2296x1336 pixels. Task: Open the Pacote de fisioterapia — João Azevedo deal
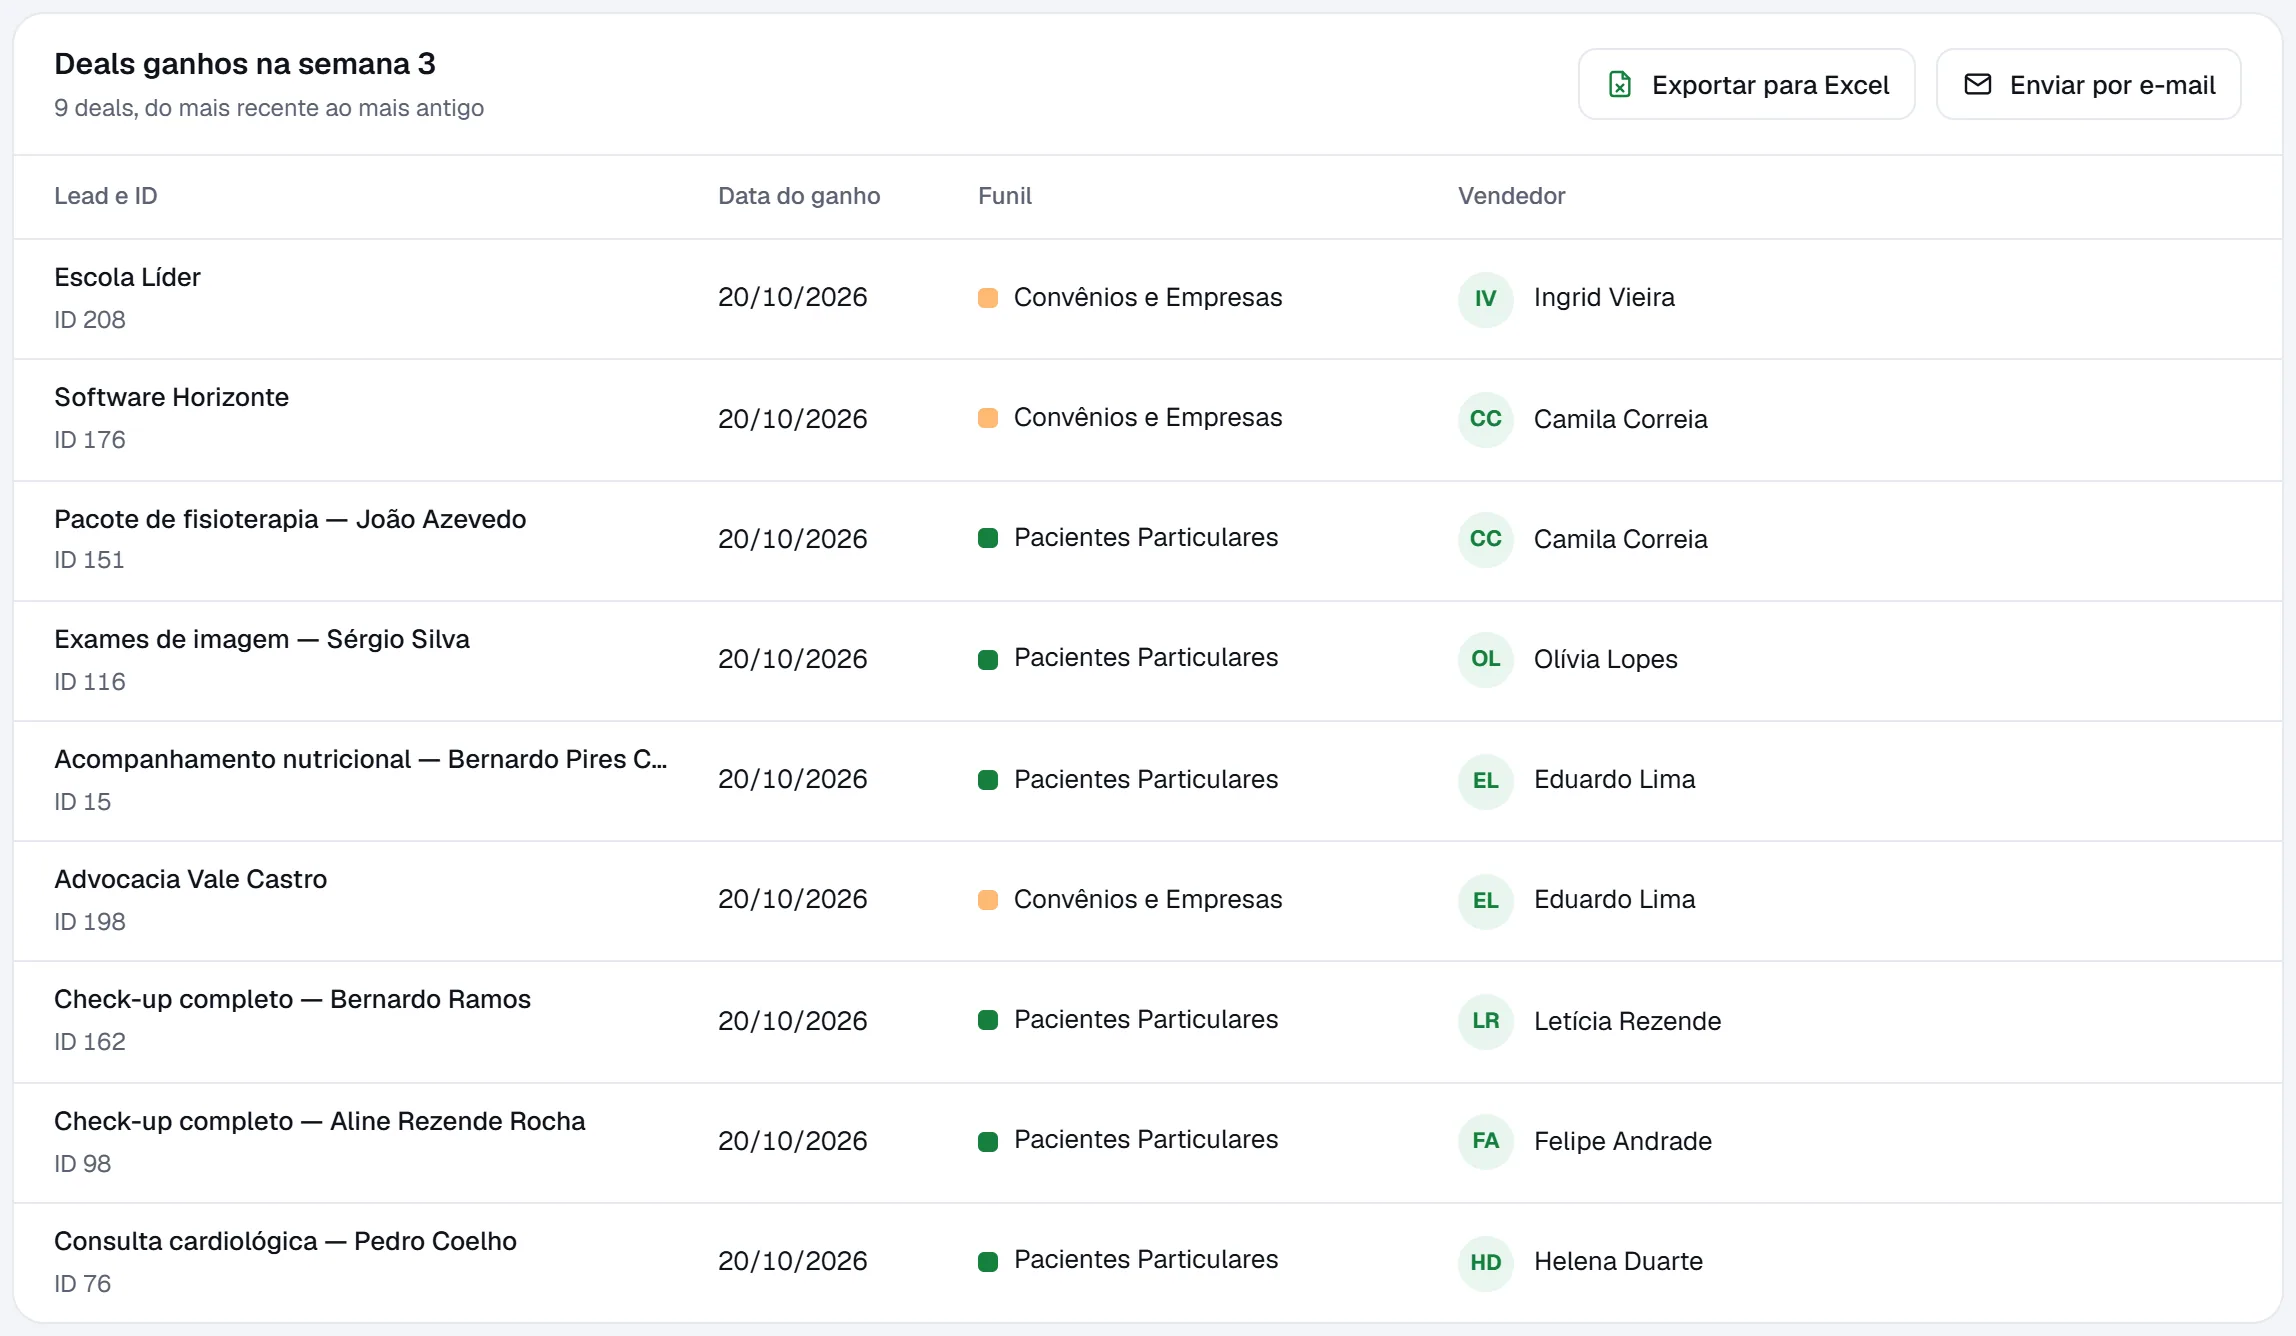[x=290, y=519]
